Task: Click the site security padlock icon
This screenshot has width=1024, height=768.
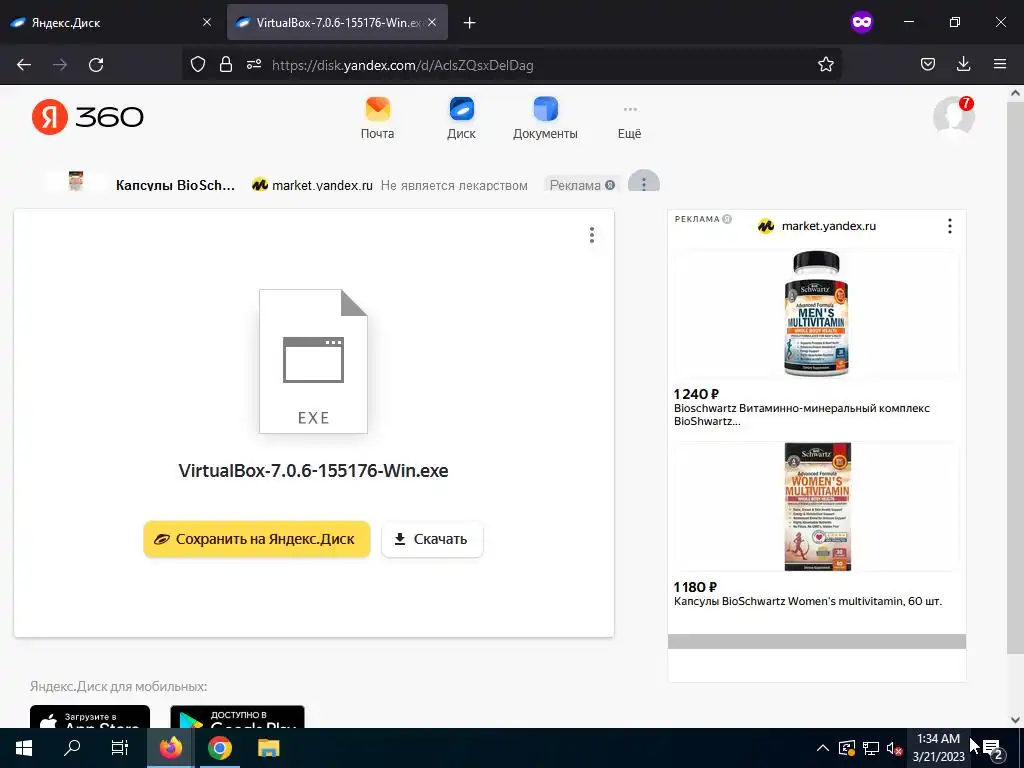Action: tap(226, 65)
